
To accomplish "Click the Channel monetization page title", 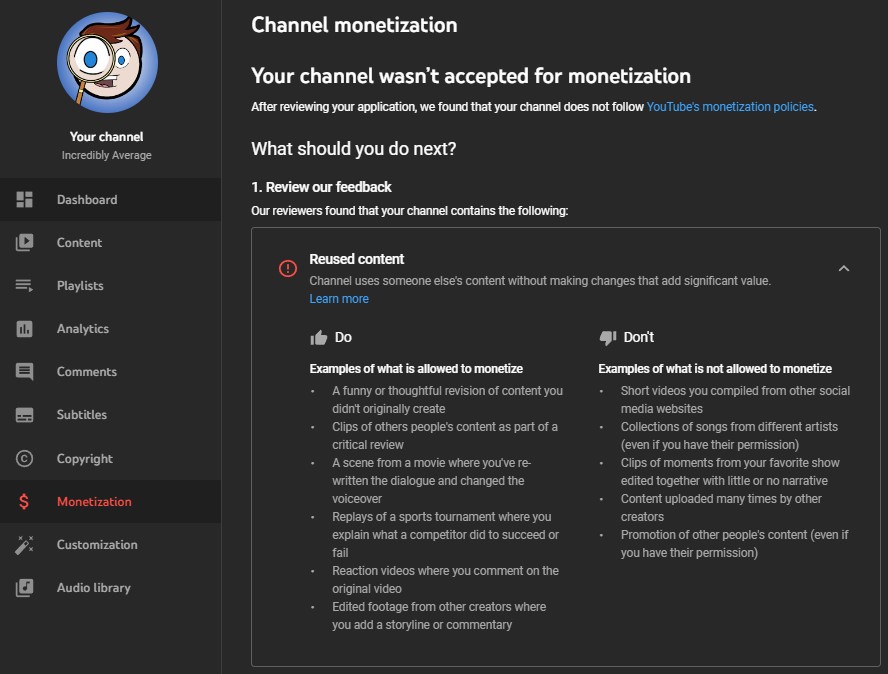I will click(354, 25).
